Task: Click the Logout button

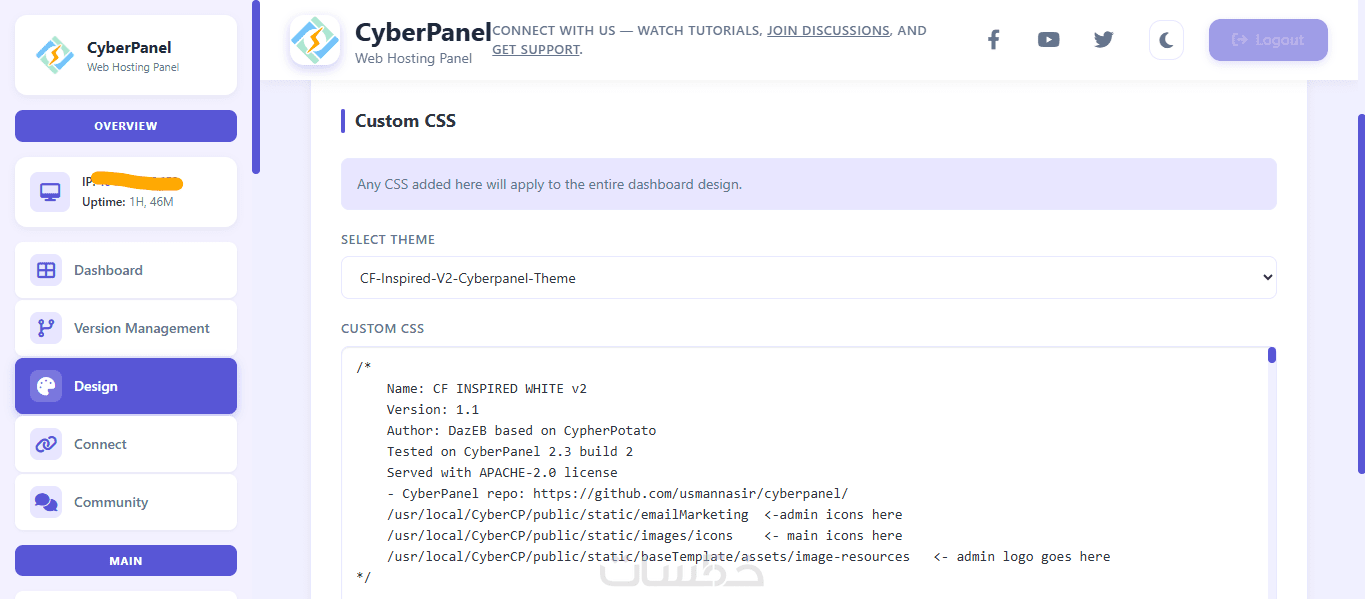Action: [1267, 40]
